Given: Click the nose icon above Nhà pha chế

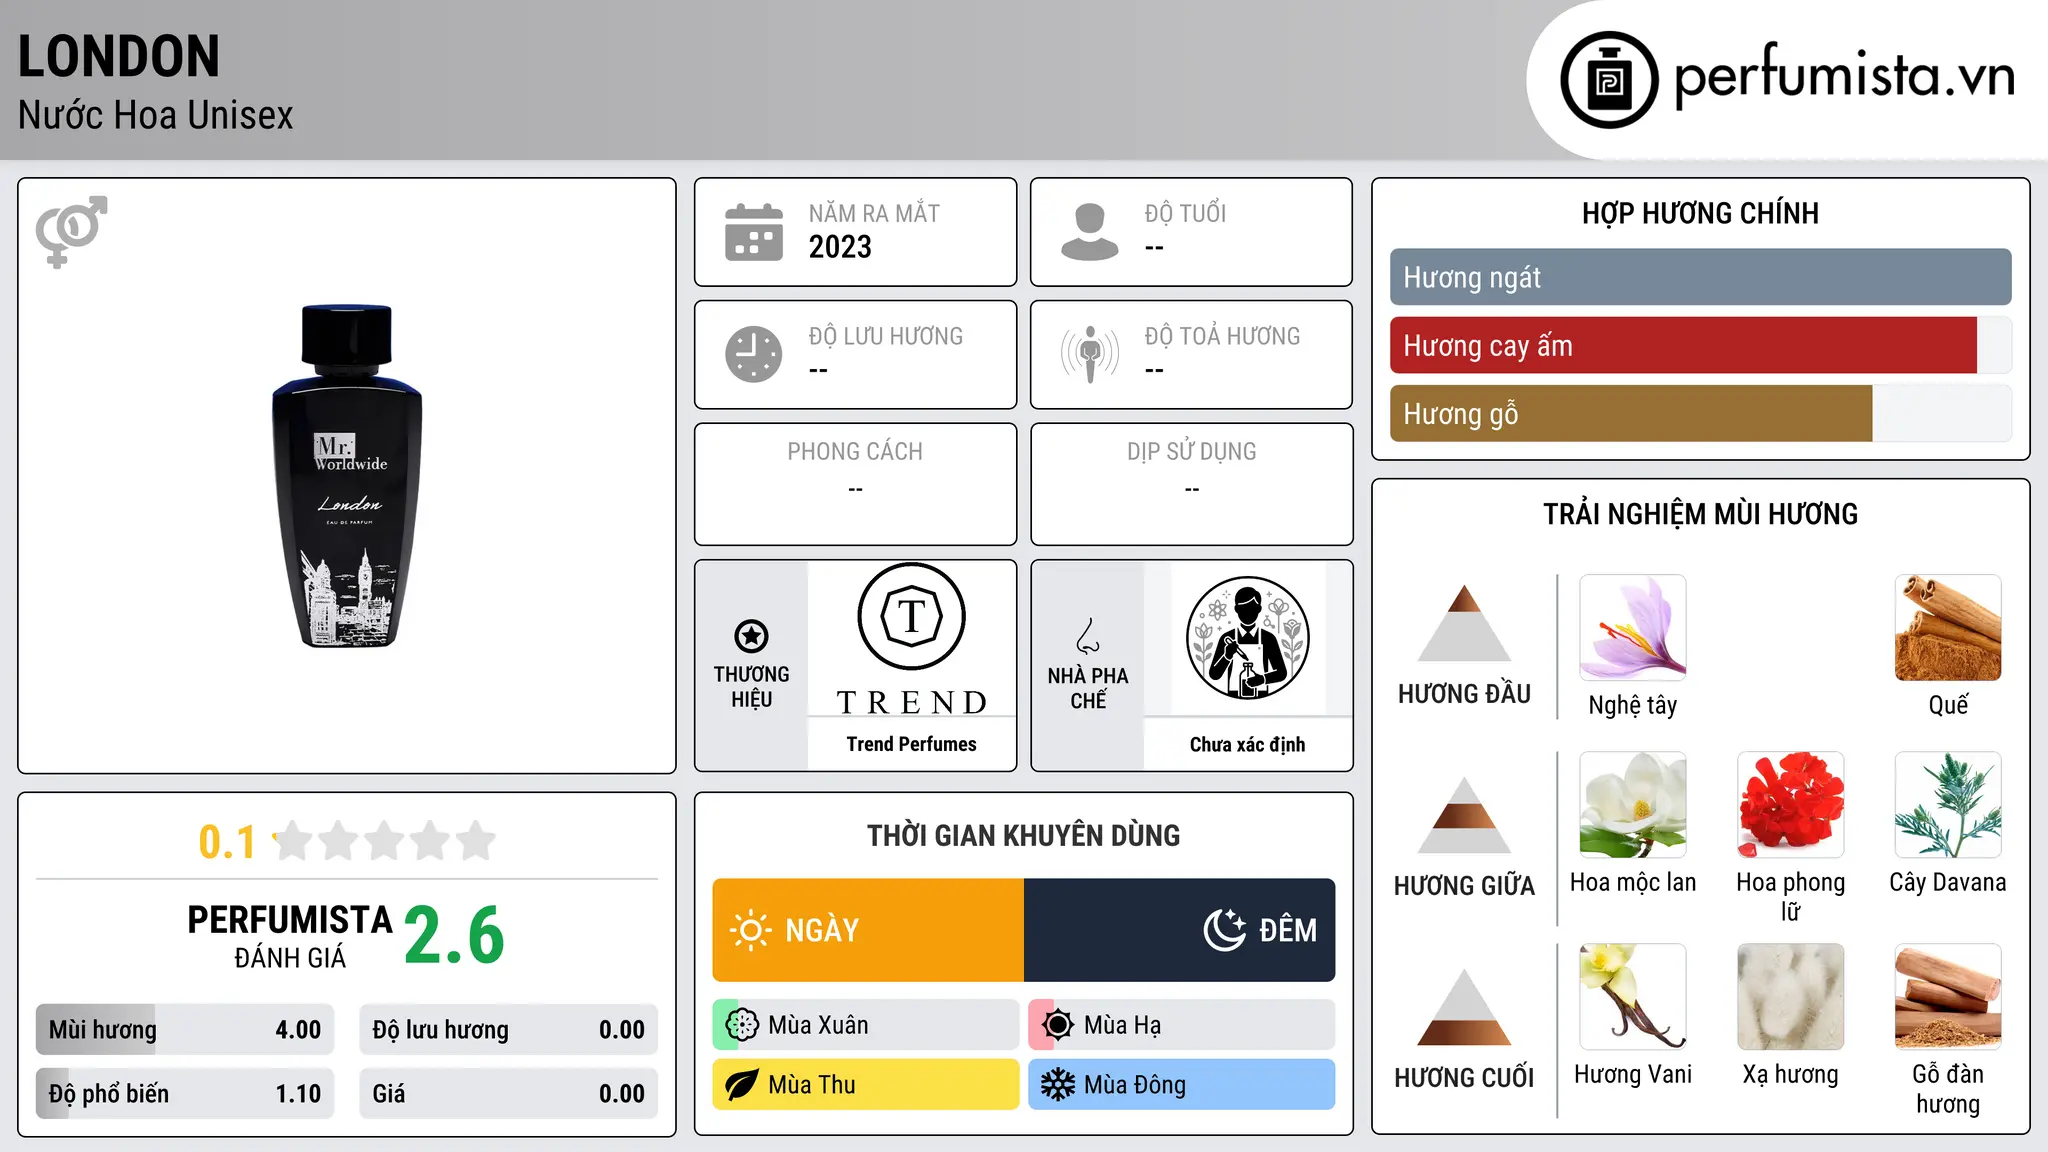Looking at the screenshot, I should click(1088, 636).
